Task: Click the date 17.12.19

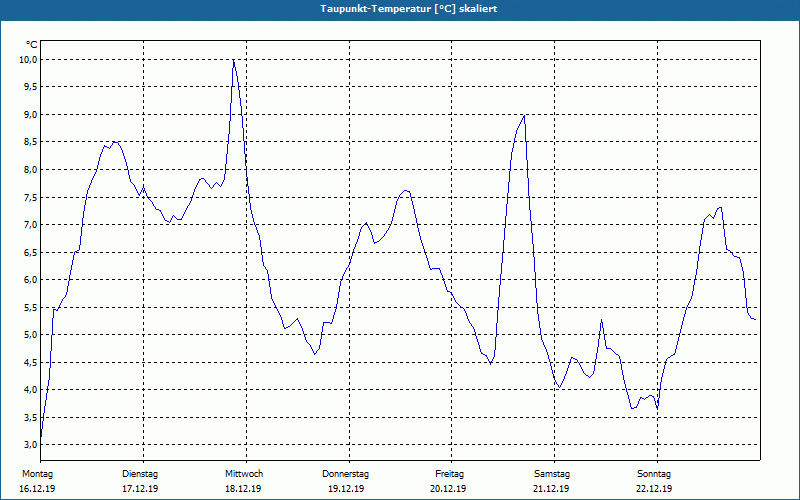Action: pyautogui.click(x=140, y=489)
